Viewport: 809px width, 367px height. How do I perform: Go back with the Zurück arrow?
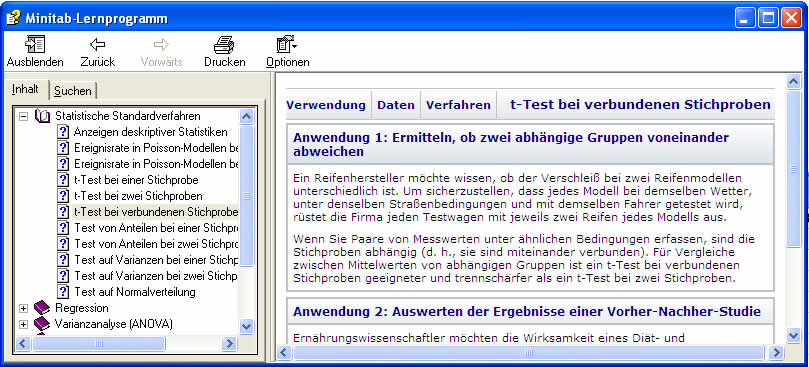click(x=98, y=44)
